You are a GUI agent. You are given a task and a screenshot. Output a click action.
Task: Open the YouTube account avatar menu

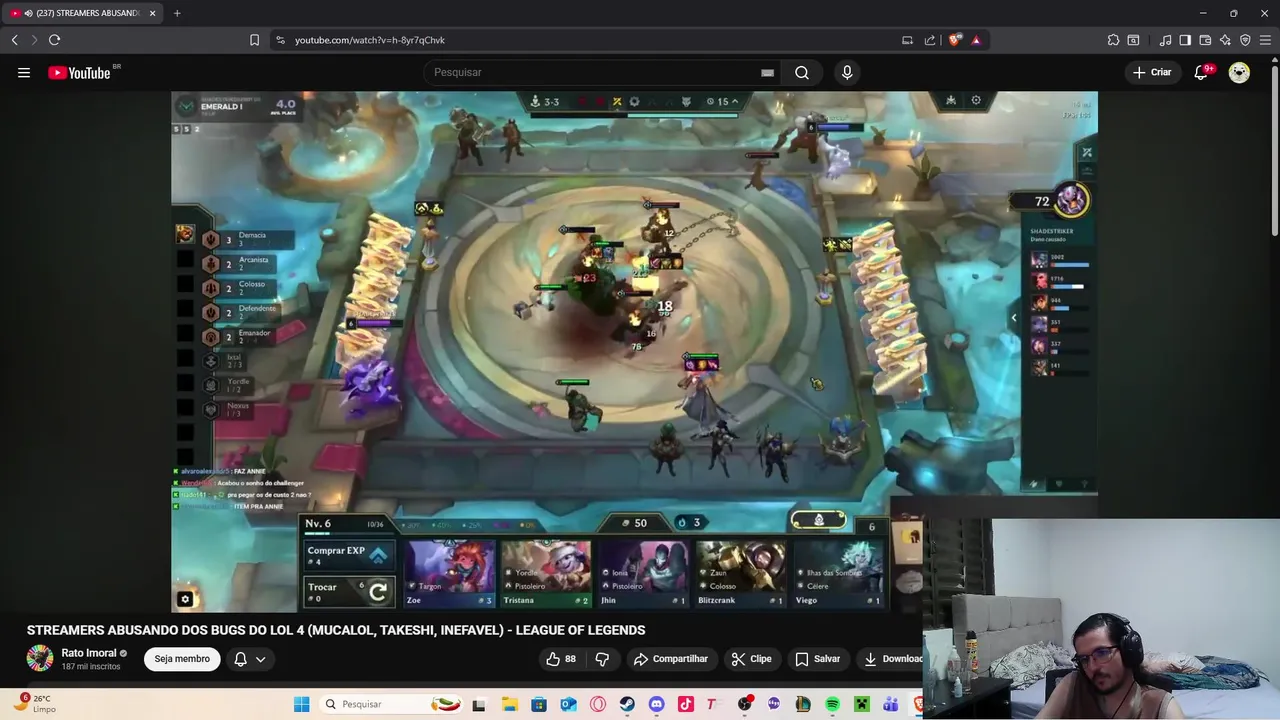[1239, 72]
